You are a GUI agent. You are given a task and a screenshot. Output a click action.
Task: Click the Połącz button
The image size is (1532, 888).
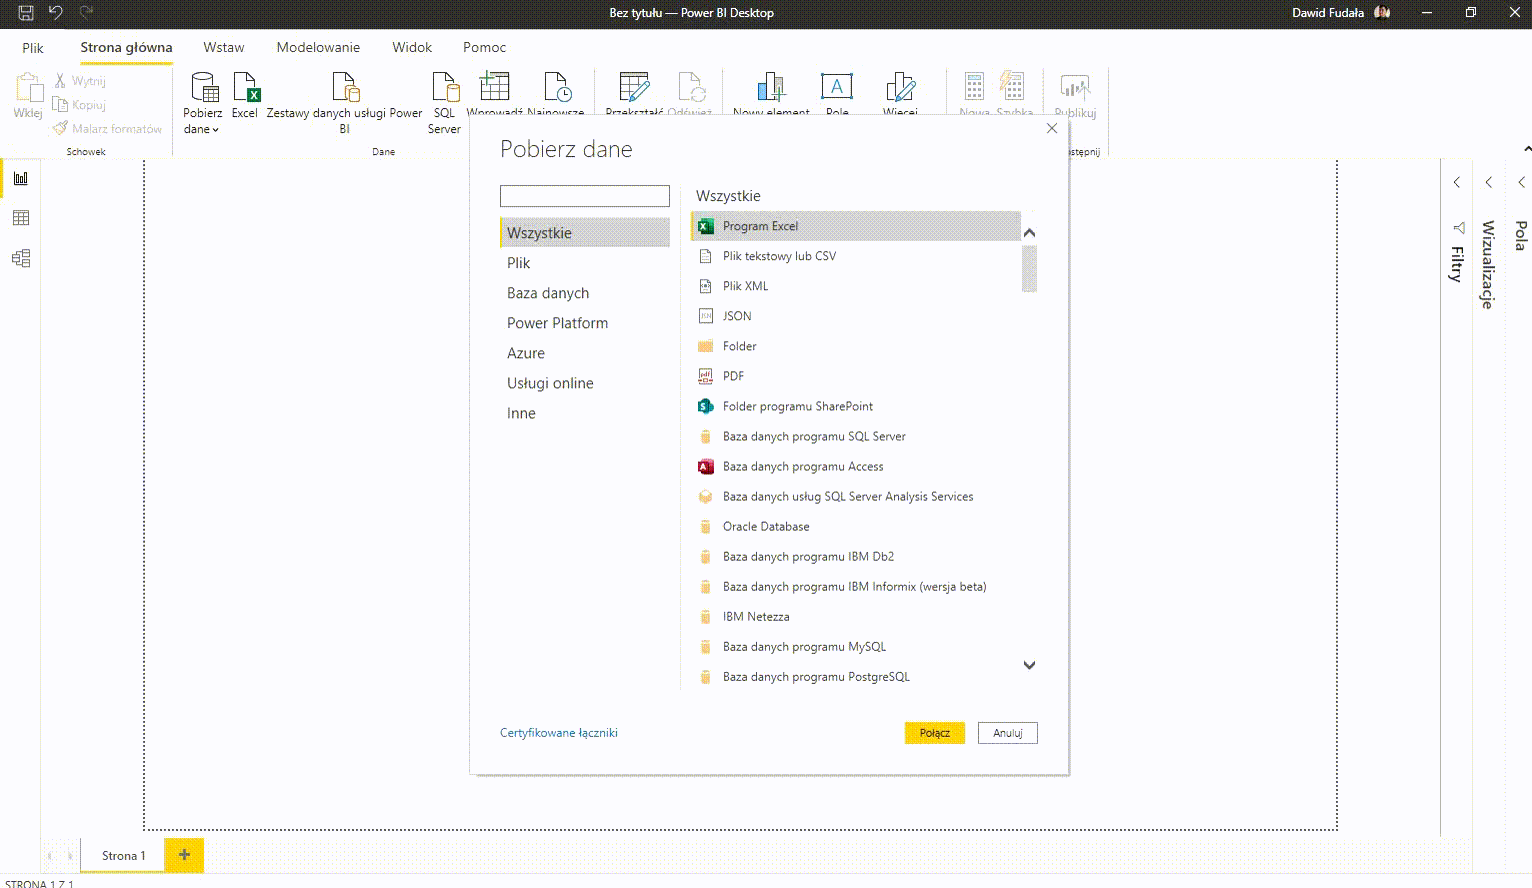[x=935, y=733]
